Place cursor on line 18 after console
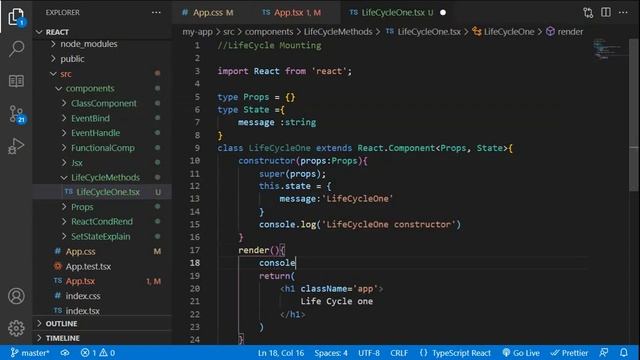The height and width of the screenshot is (360, 640). [x=296, y=263]
